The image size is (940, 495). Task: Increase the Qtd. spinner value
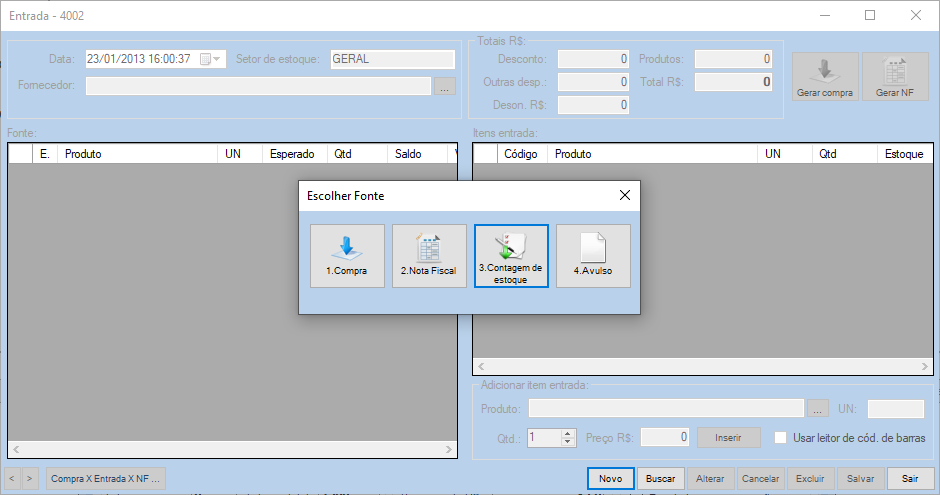click(x=569, y=433)
